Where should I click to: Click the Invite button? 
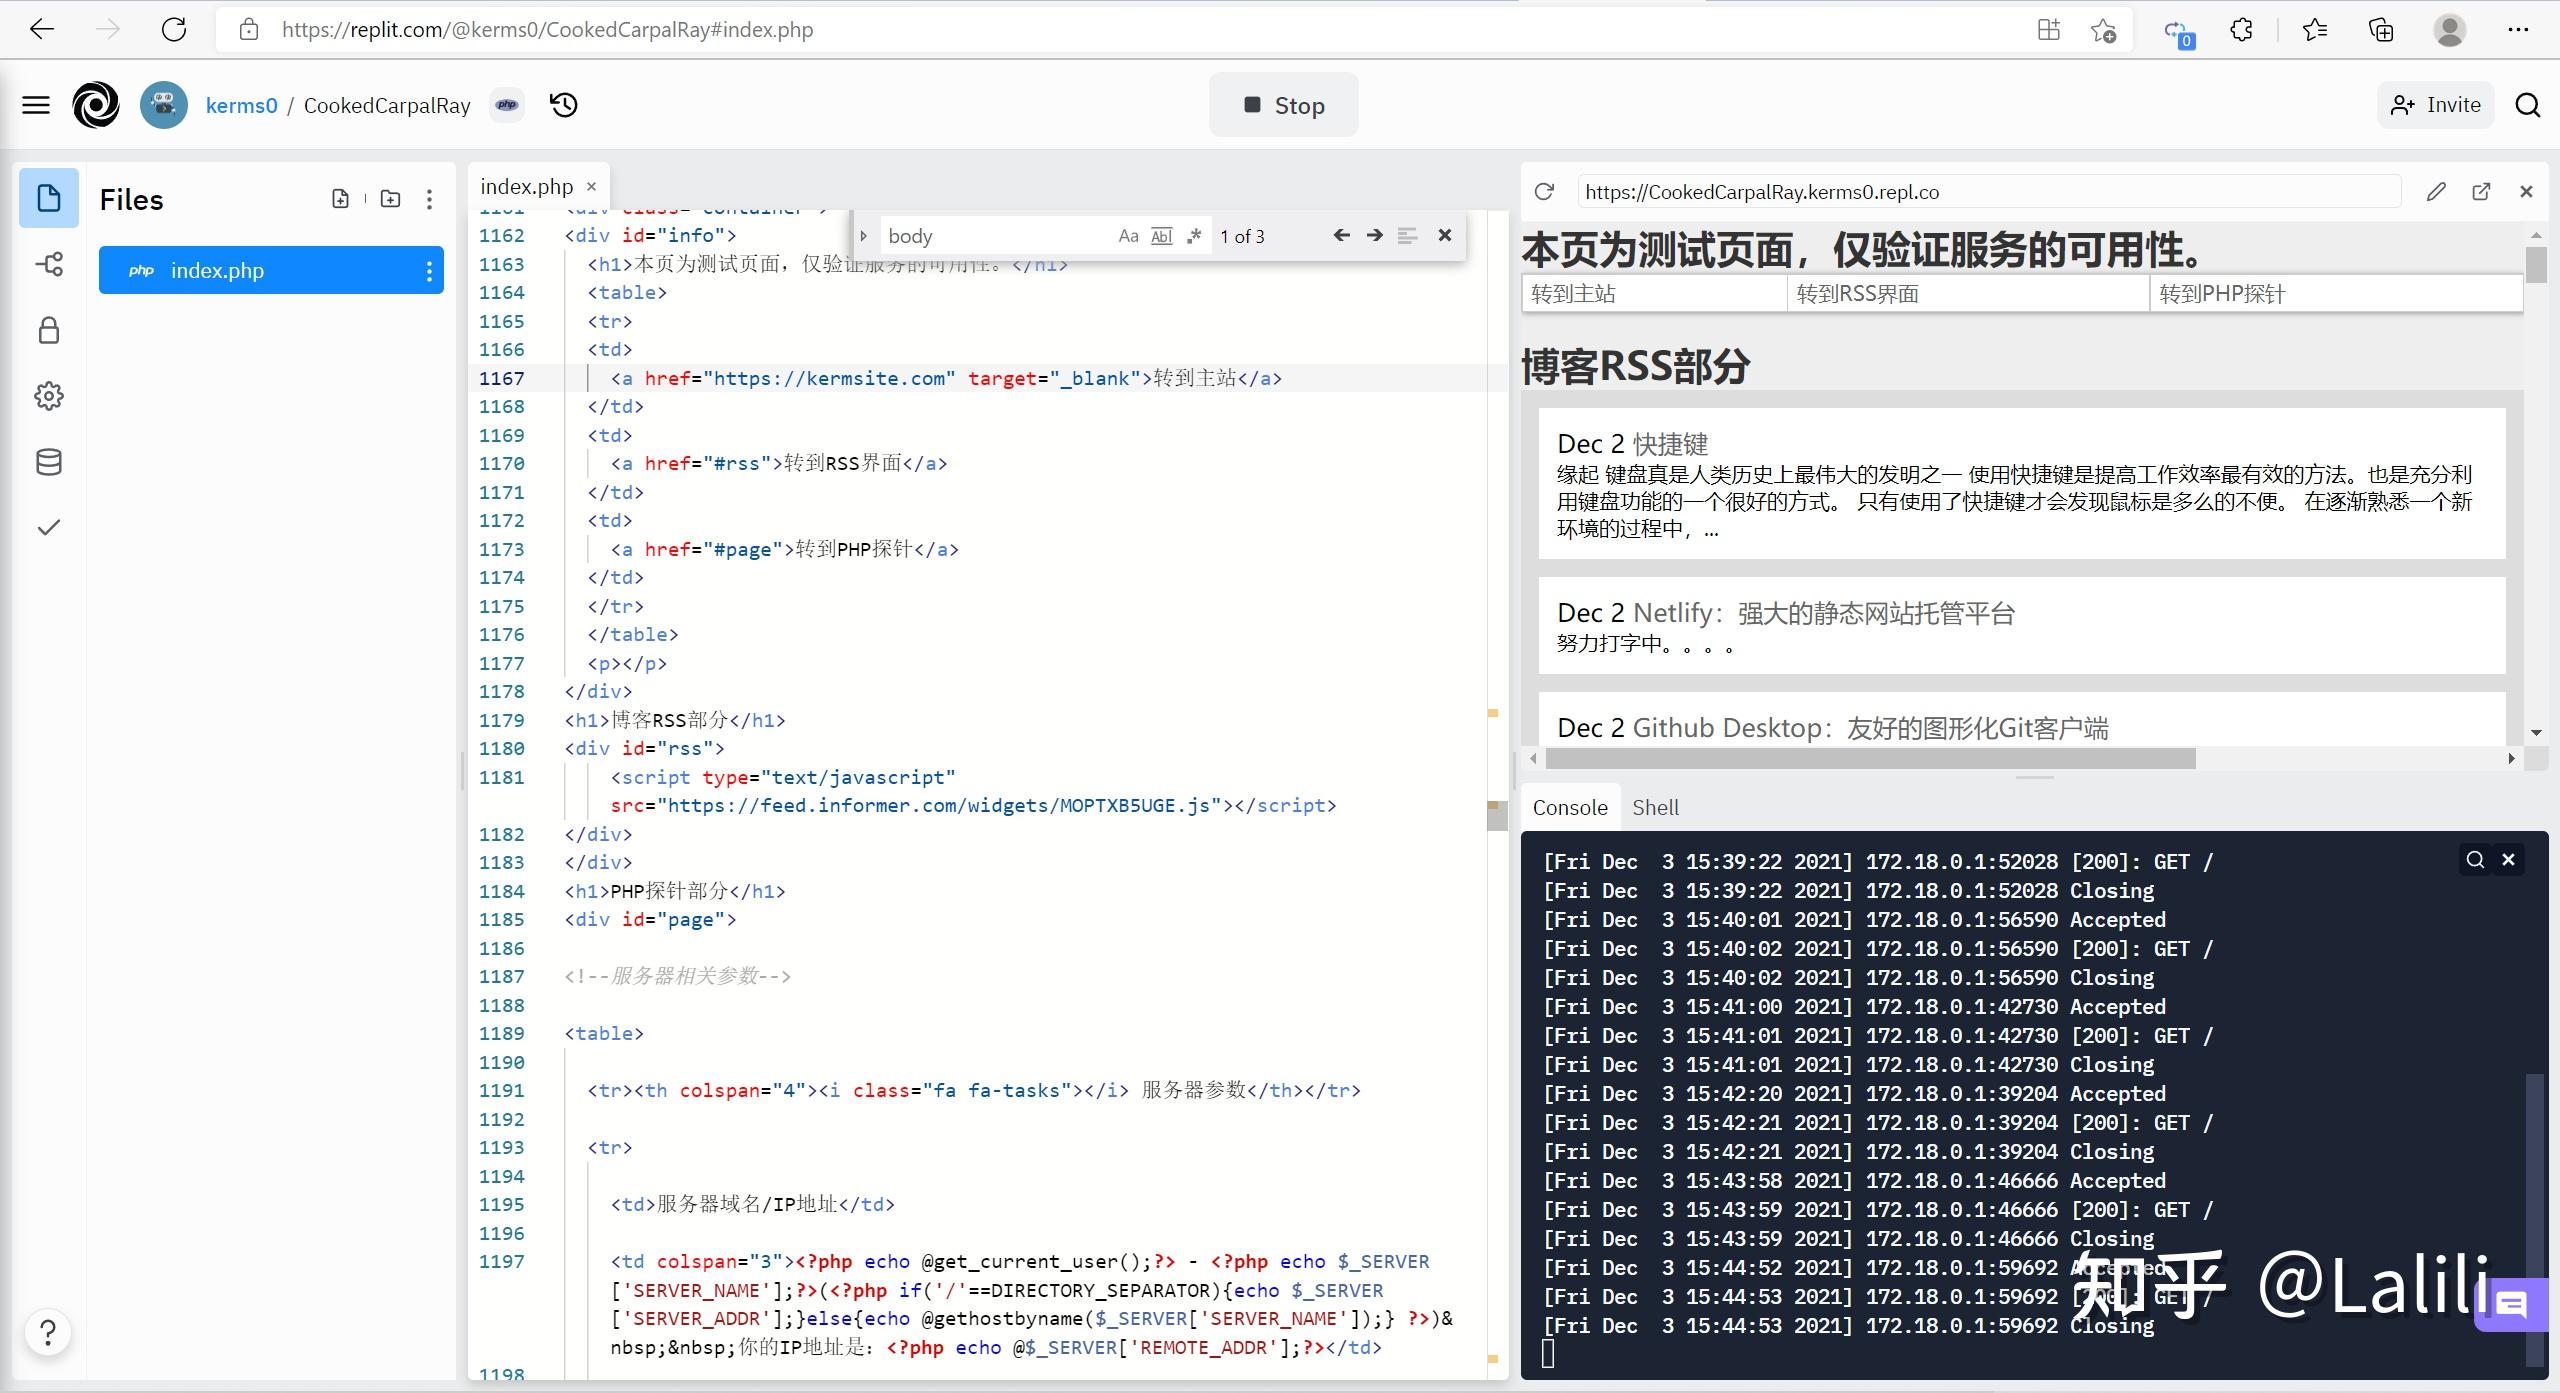pyautogui.click(x=2436, y=105)
